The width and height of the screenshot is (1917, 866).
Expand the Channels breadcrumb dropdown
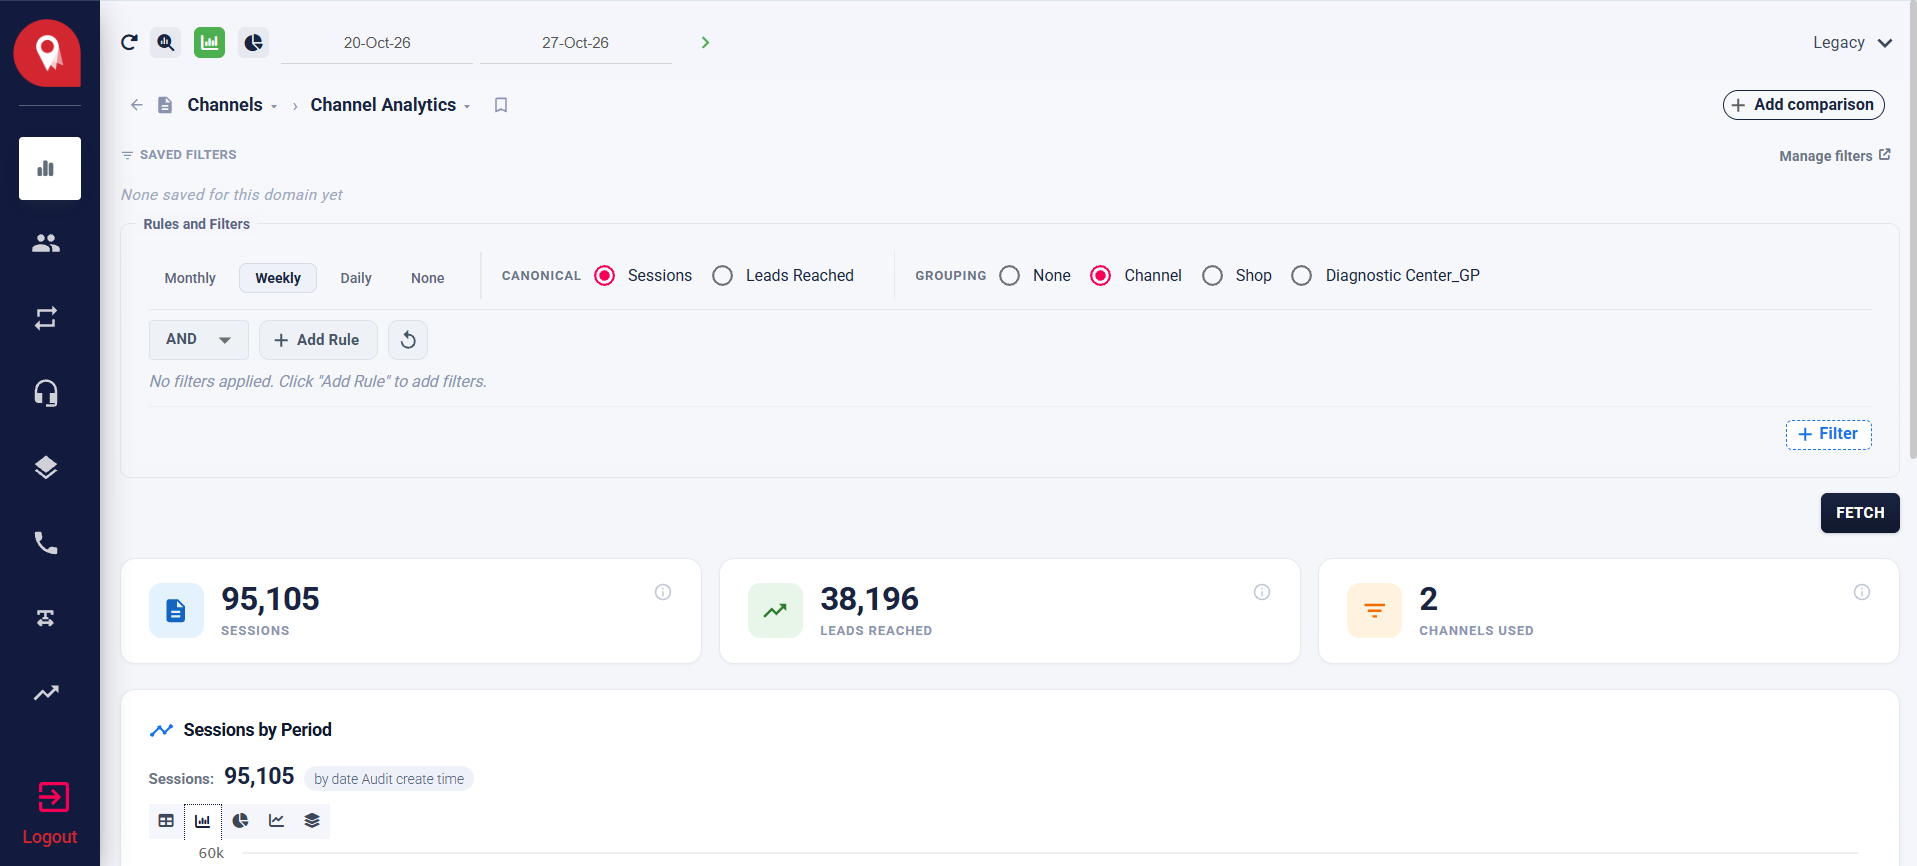[274, 106]
